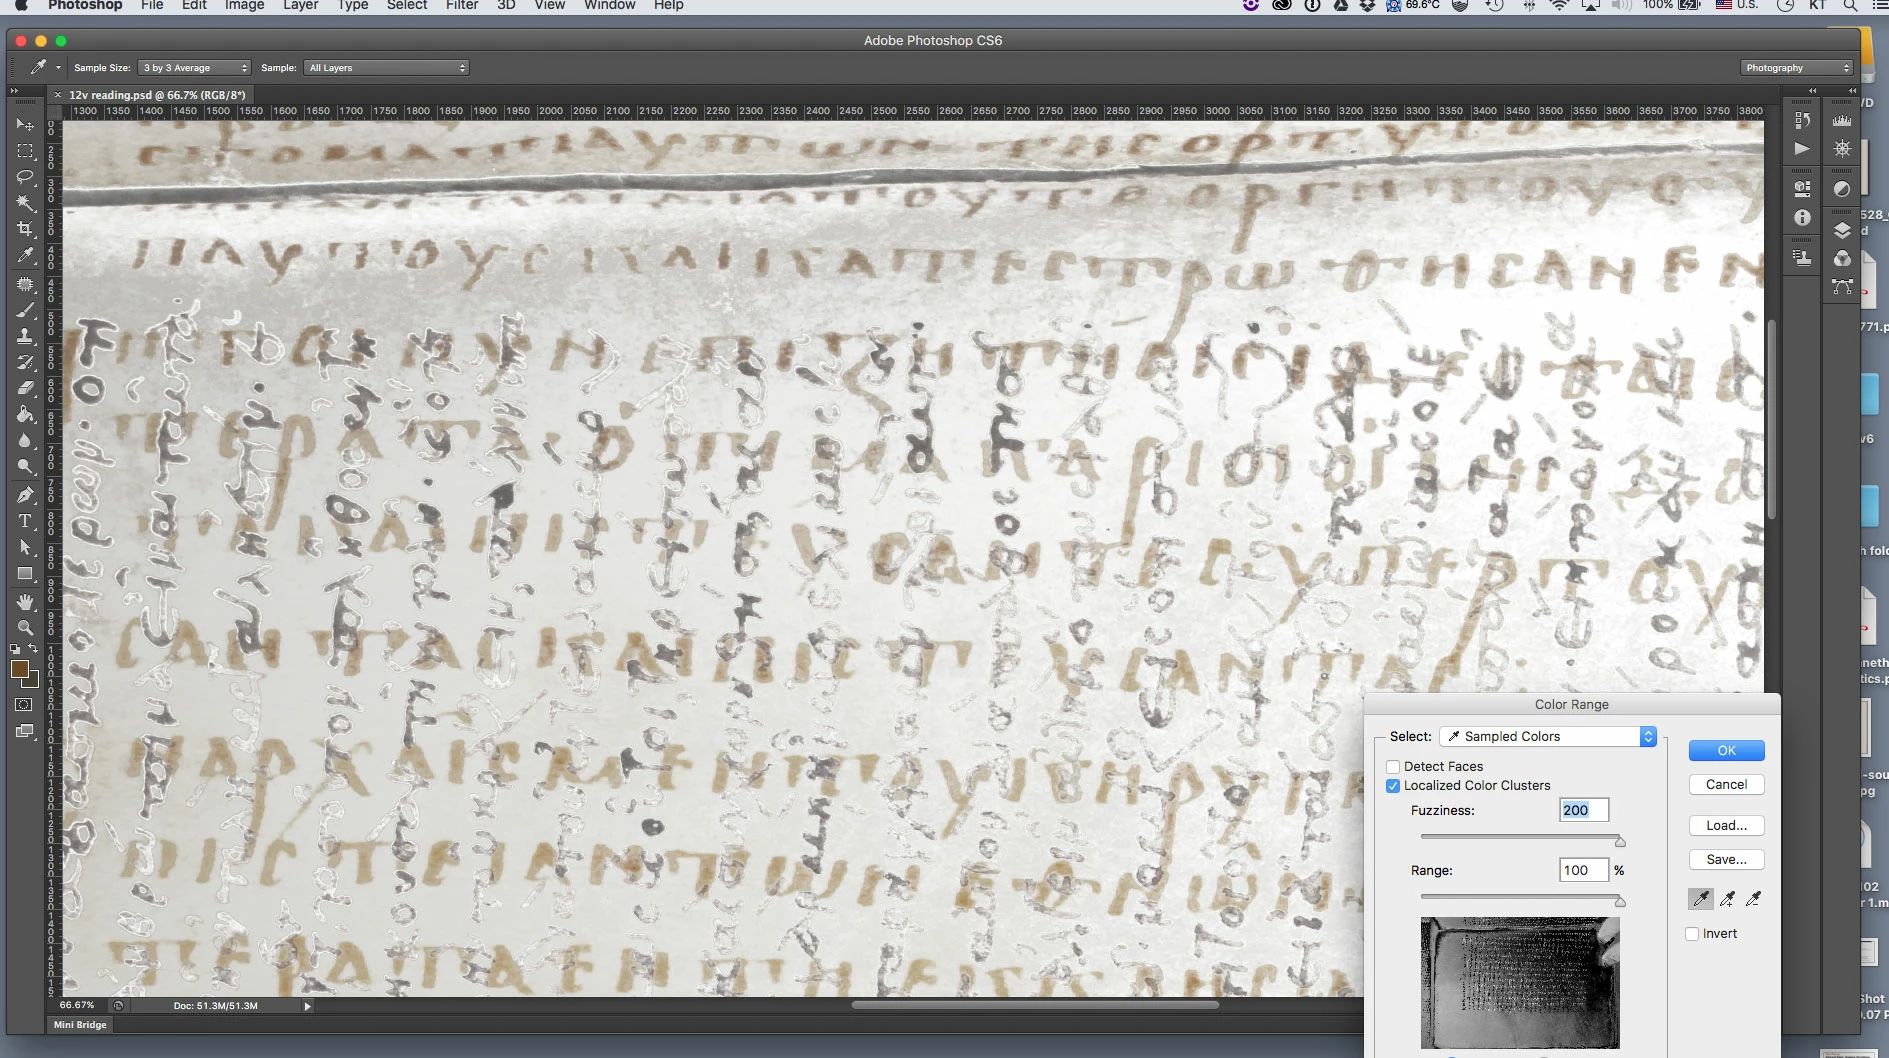Select the History Brush tool
The width and height of the screenshot is (1889, 1058).
click(25, 362)
